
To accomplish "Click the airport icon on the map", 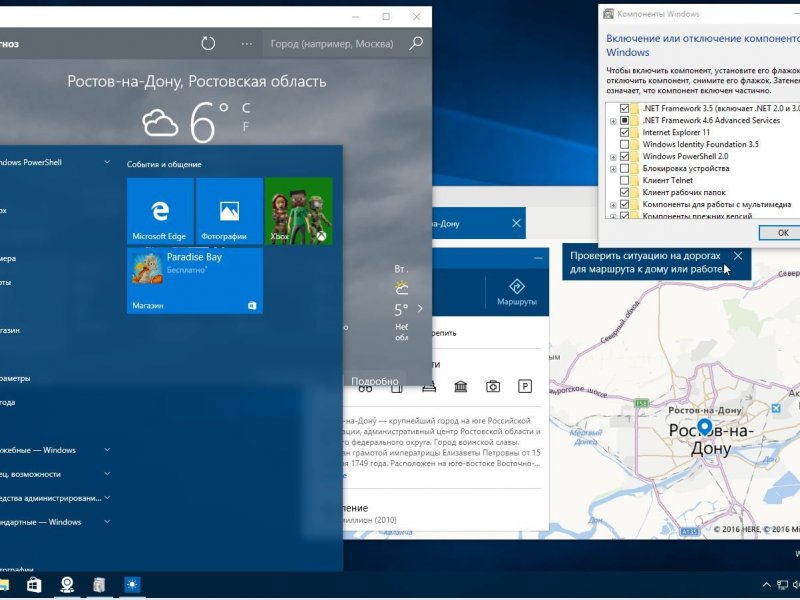I will pos(776,408).
